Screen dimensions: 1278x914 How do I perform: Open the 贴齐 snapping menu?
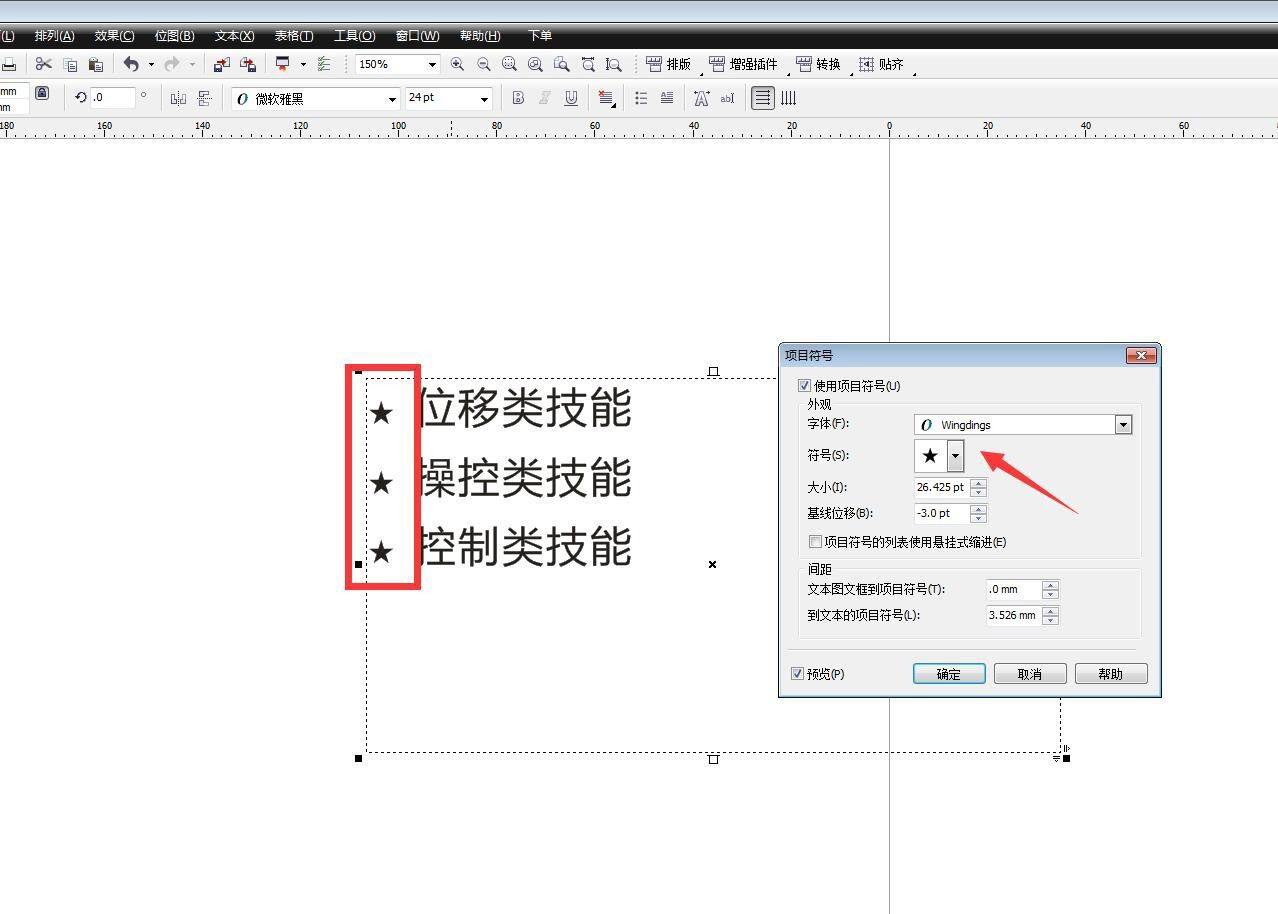[882, 64]
